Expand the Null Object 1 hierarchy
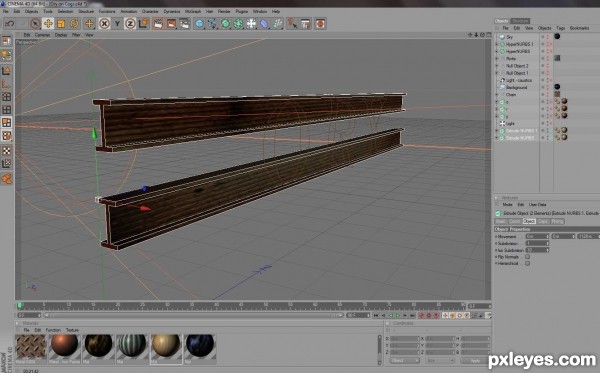The height and width of the screenshot is (373, 600). coord(497,73)
